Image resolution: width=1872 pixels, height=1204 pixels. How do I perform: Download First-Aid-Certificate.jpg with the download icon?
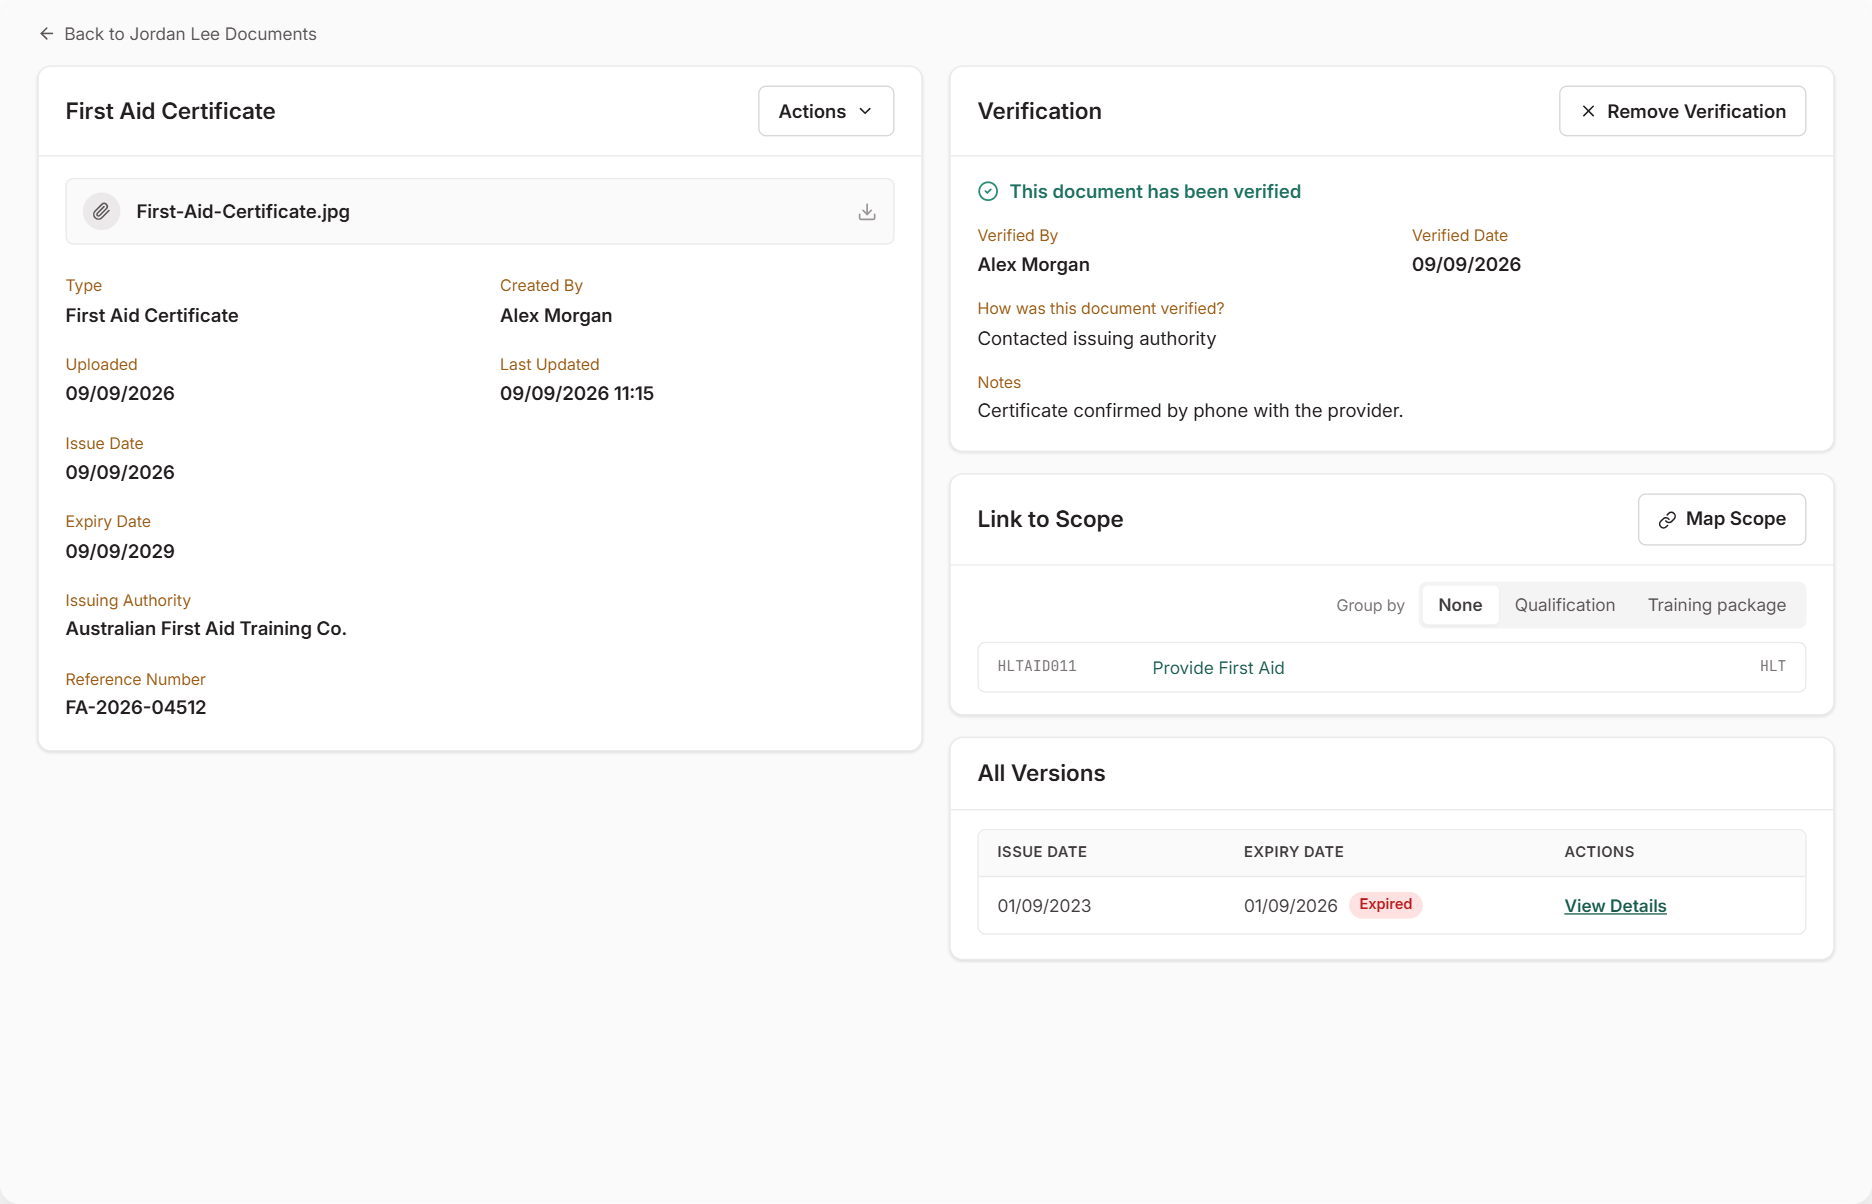(867, 212)
